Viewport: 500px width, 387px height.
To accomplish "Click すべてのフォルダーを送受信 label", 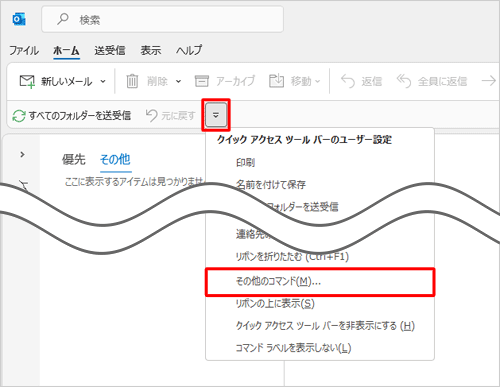I will coord(80,116).
